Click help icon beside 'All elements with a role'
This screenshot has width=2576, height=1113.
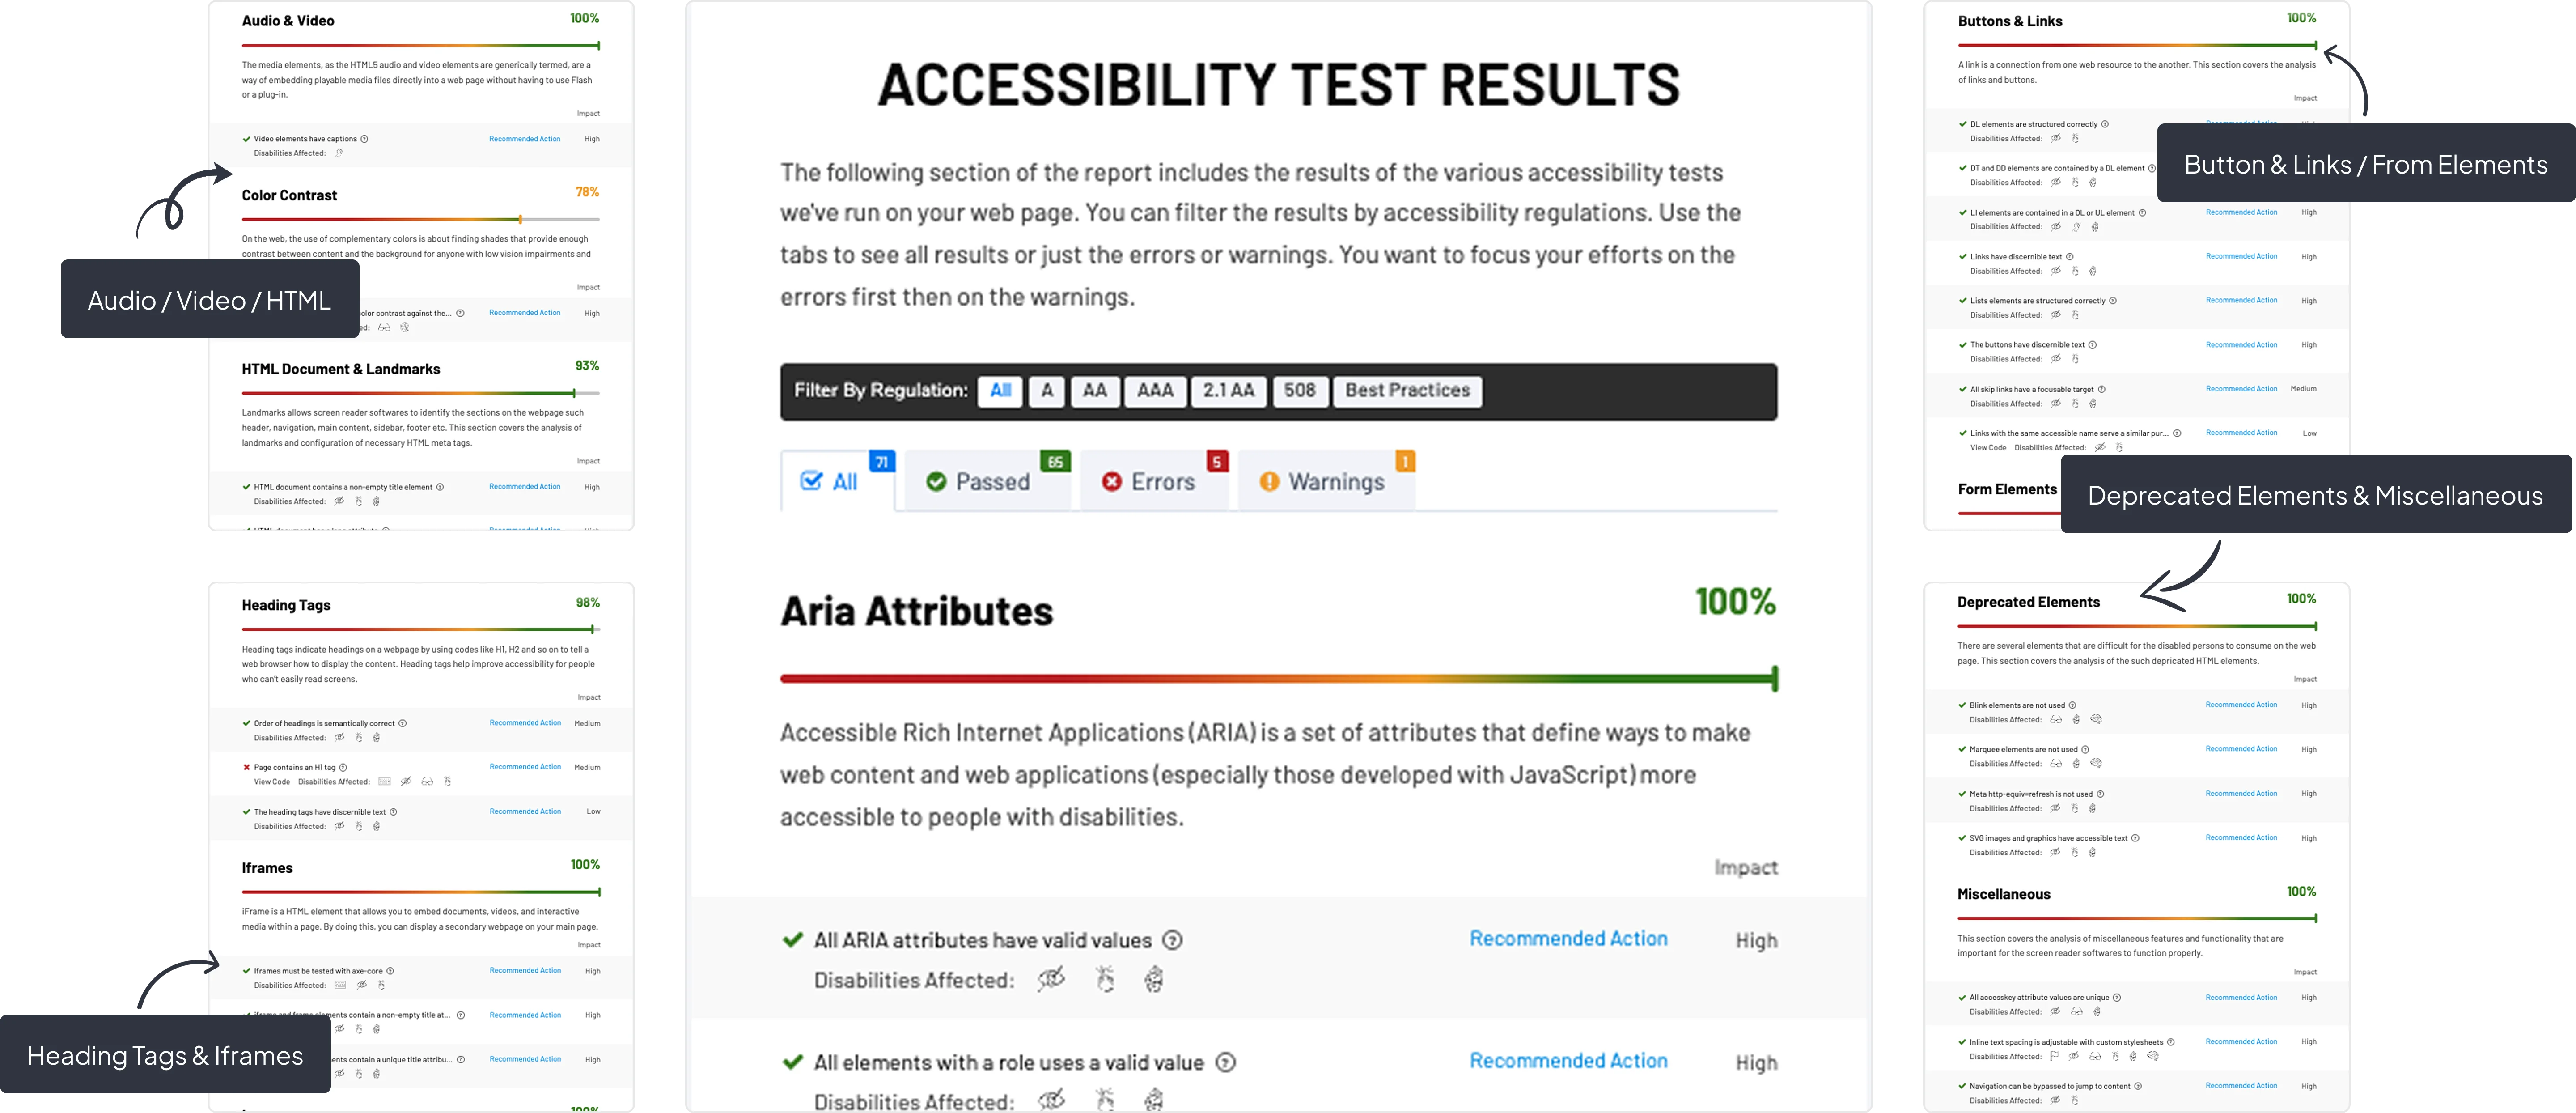(x=1225, y=1062)
